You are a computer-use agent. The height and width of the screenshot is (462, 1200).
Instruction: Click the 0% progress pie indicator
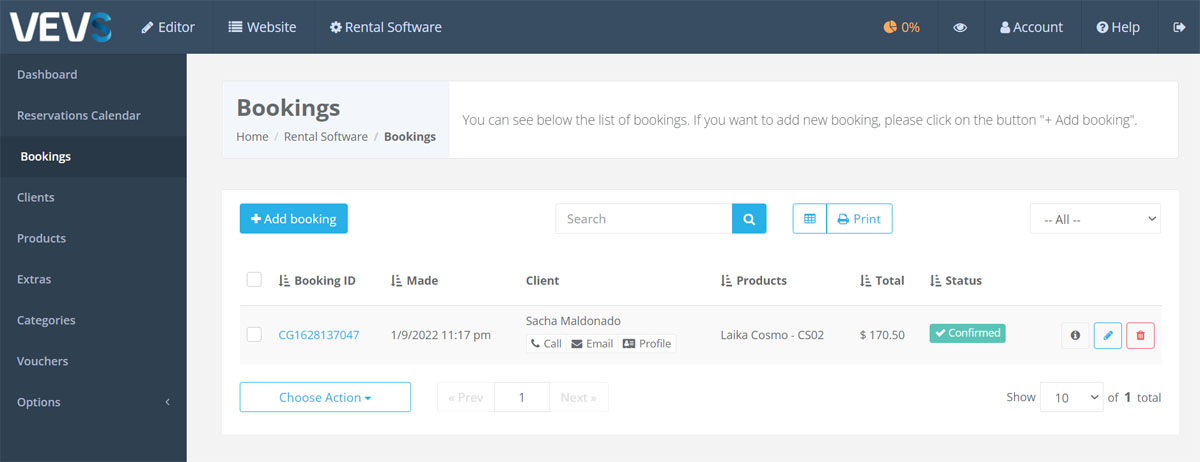[x=901, y=27]
